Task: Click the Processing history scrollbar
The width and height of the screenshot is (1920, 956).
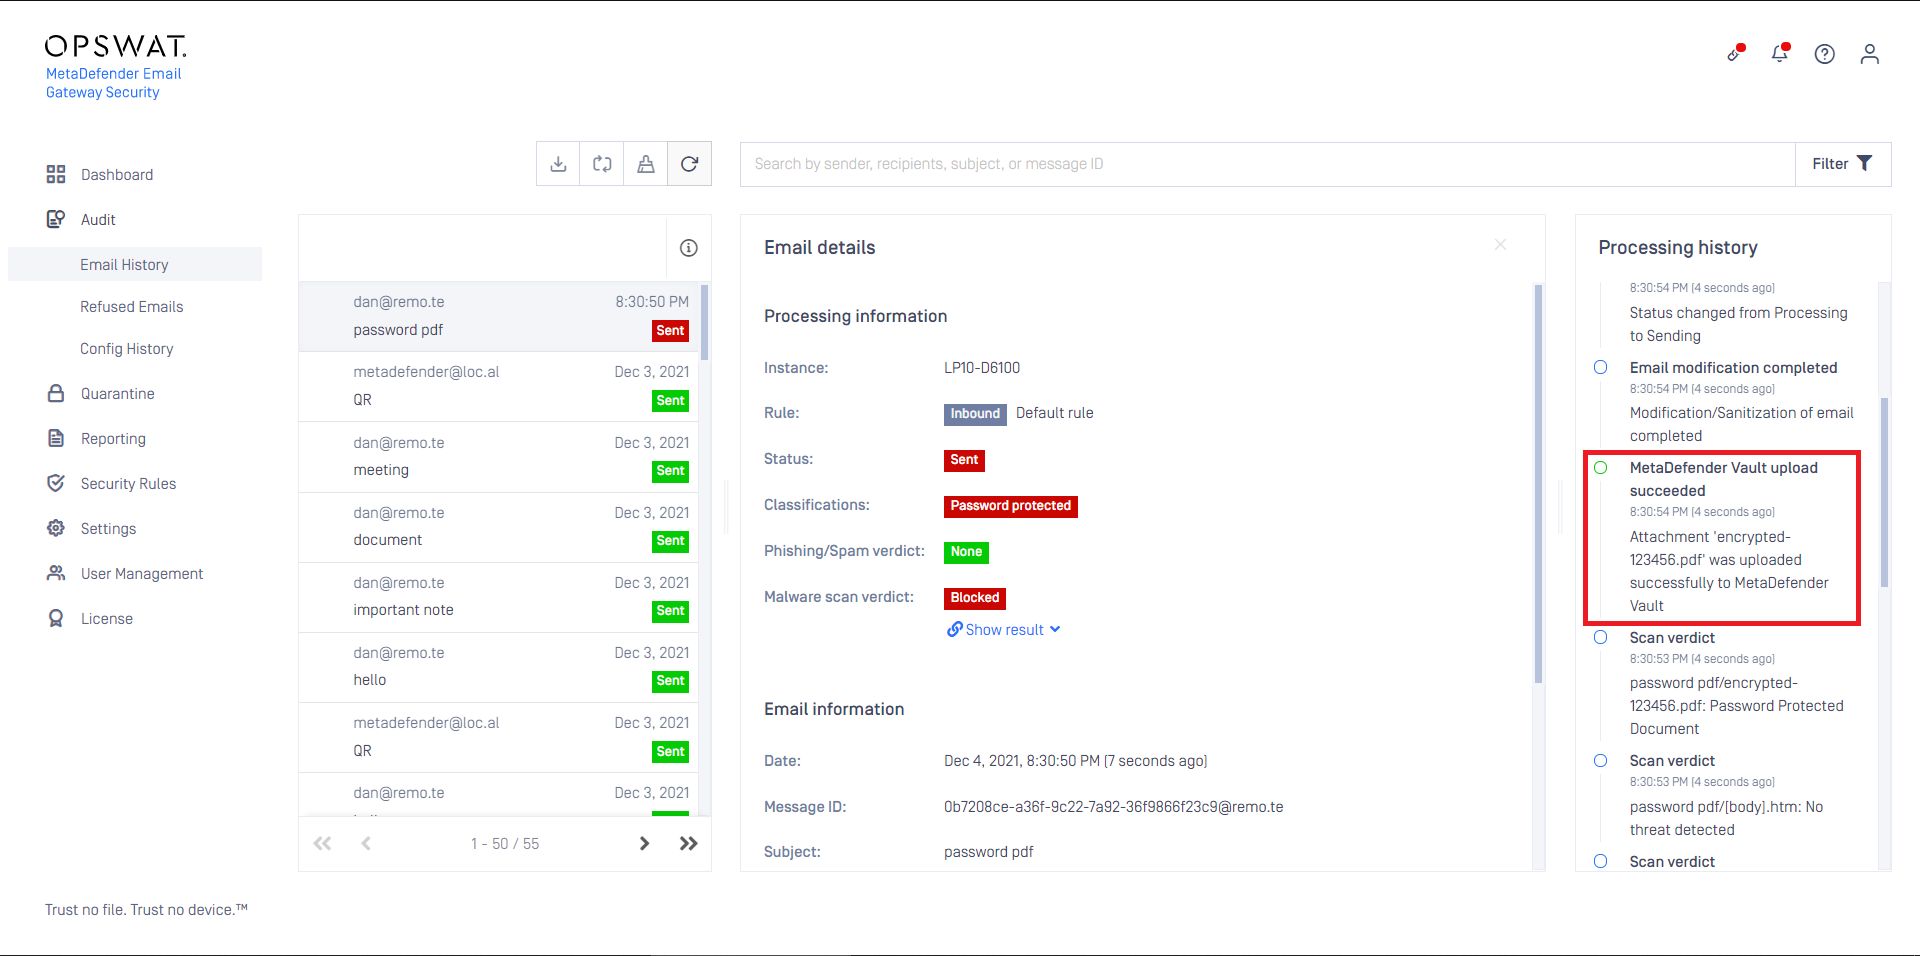Action: [1884, 492]
